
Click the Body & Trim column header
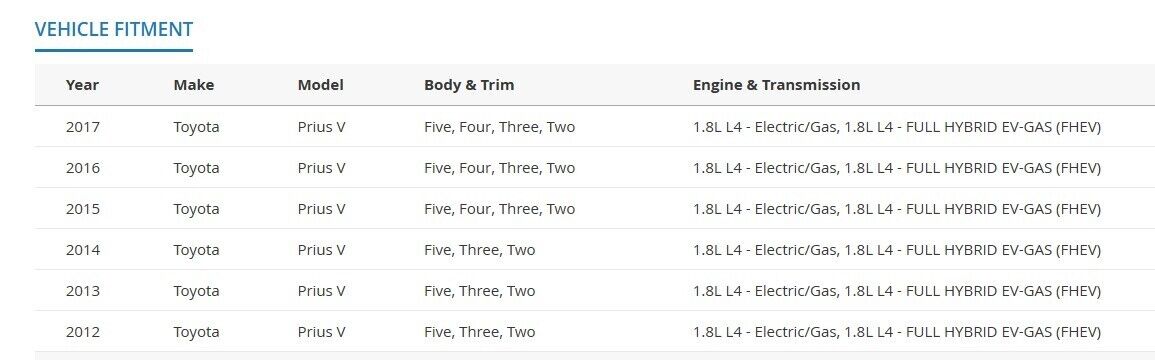coord(469,85)
